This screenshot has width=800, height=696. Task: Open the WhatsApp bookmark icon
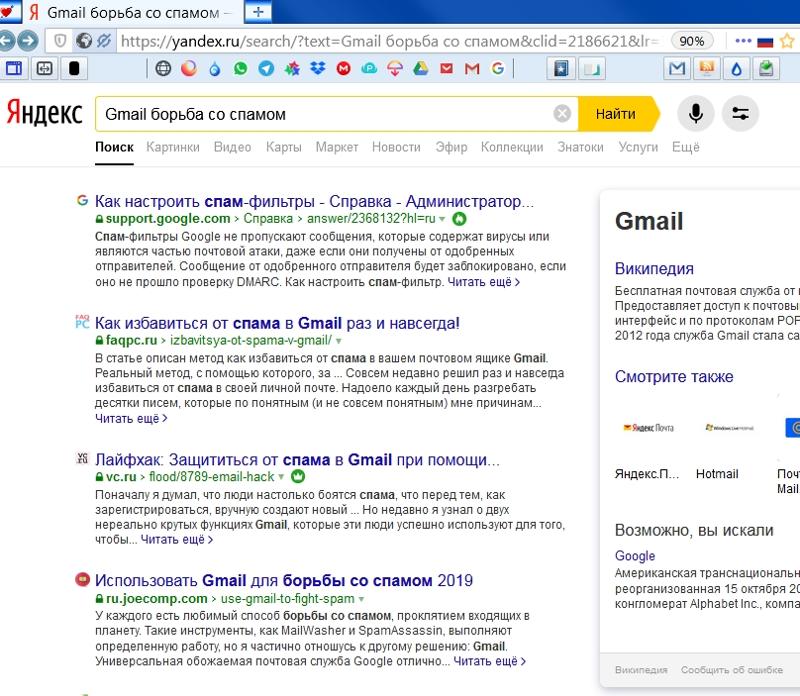point(240,68)
